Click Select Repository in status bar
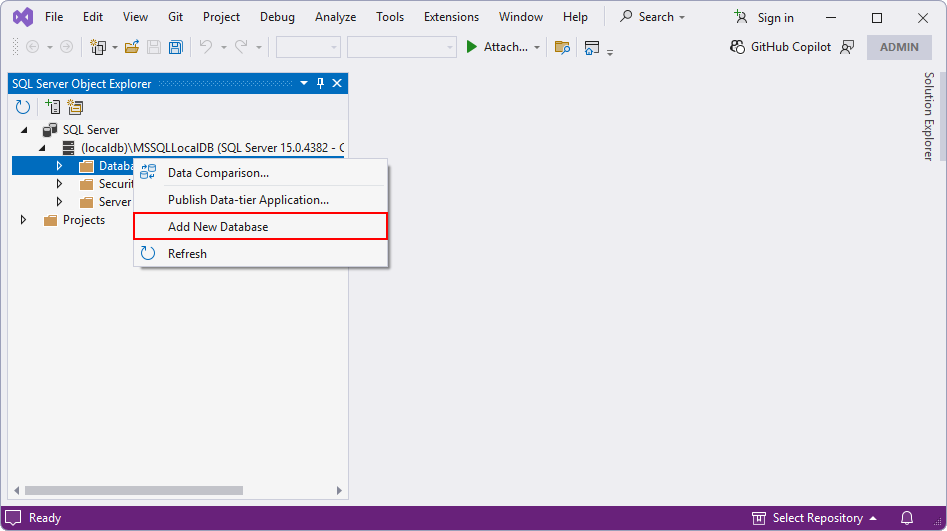The width and height of the screenshot is (947, 531). [x=814, y=518]
